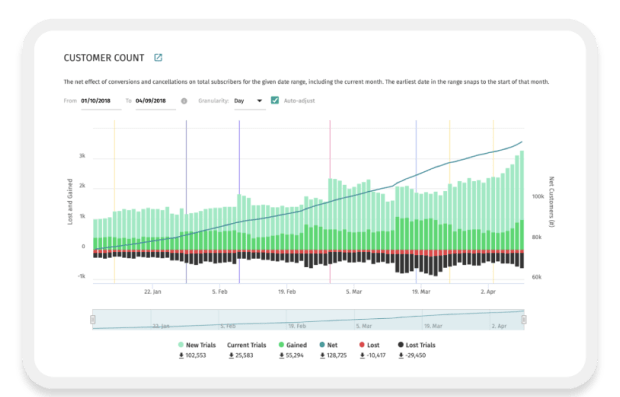Click the Granularity dropdown arrow
Image resolution: width=620 pixels, height=397 pixels.
point(259,101)
